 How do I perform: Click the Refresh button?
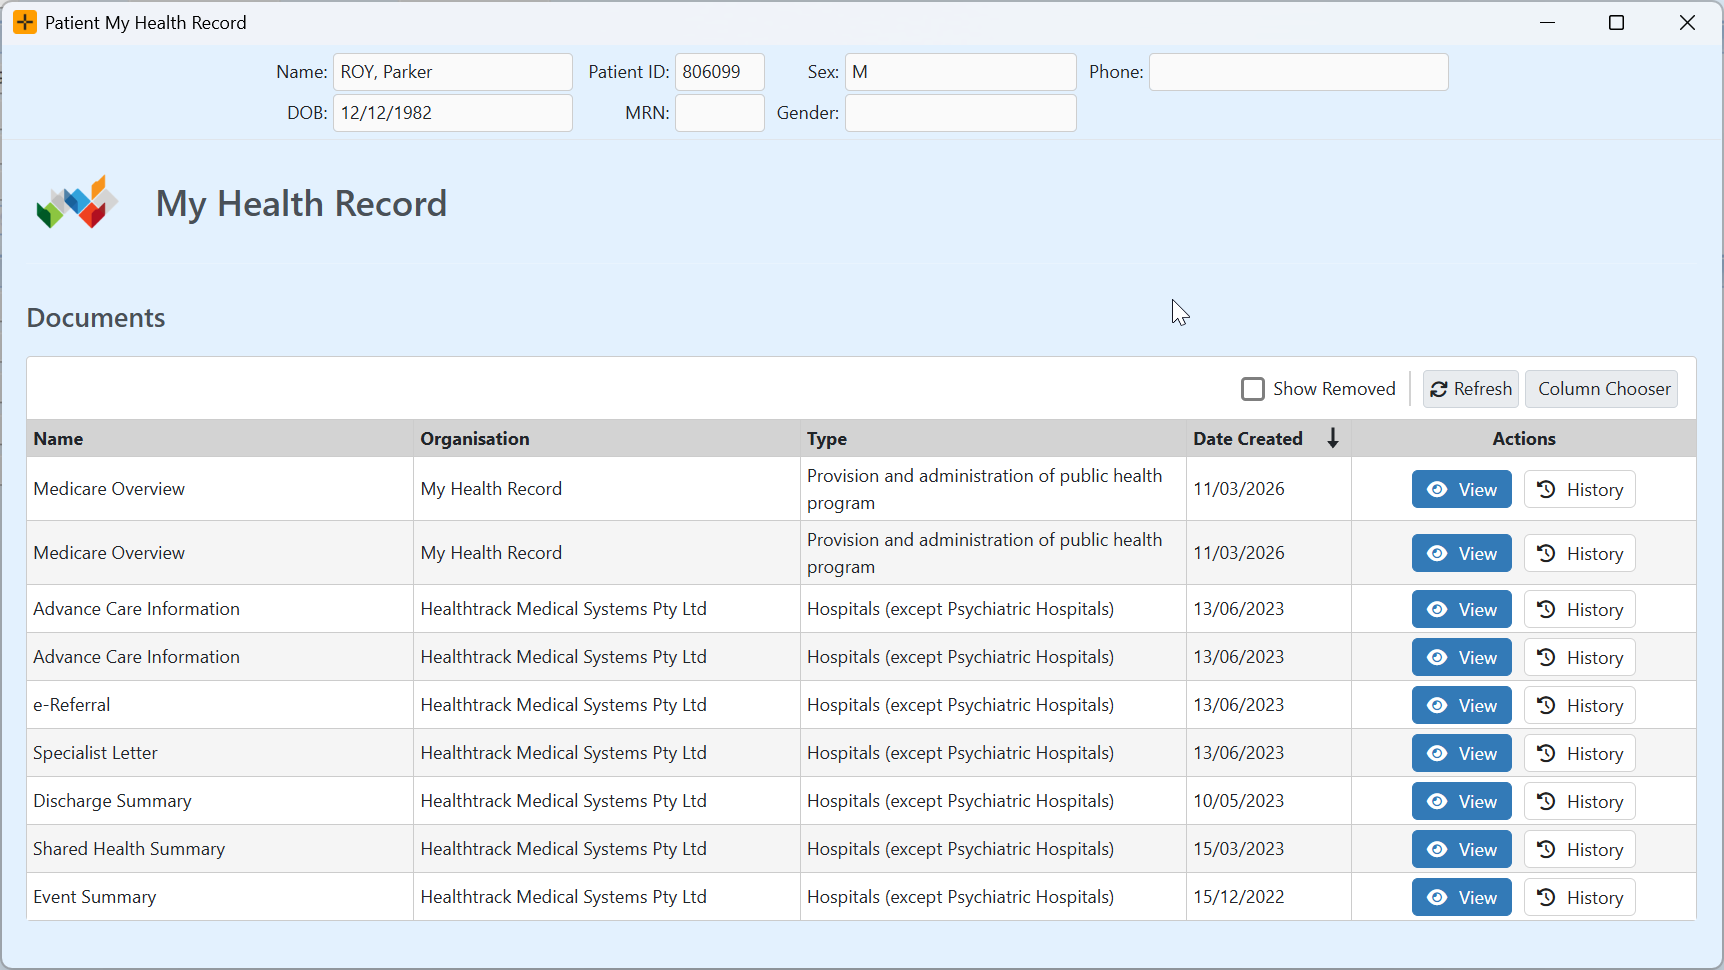point(1471,389)
